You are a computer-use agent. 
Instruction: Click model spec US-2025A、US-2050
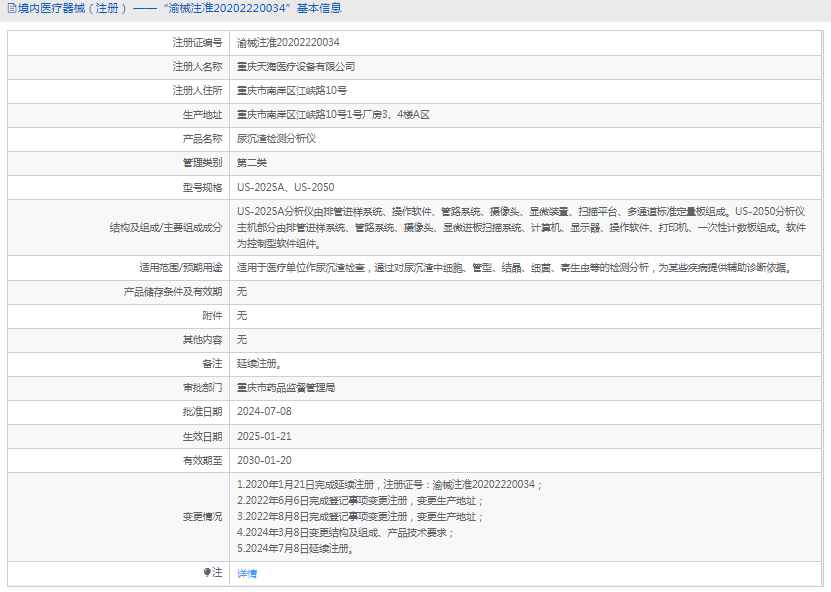[286, 187]
